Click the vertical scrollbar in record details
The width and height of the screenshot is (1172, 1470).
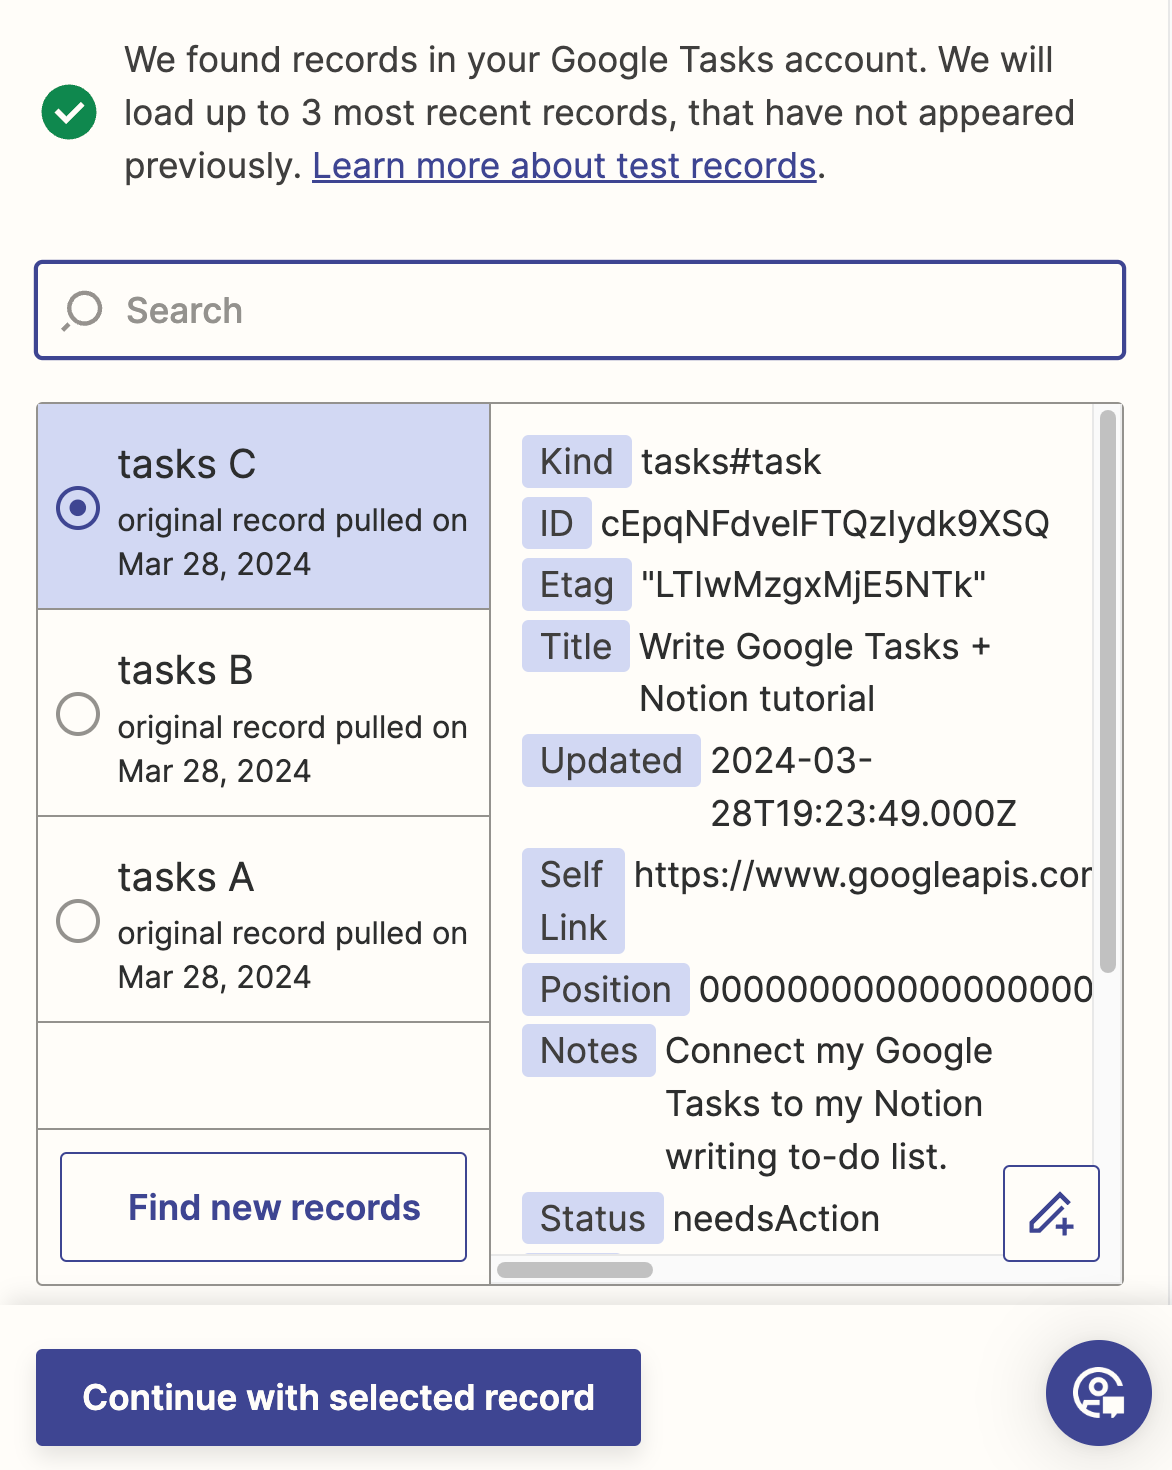(x=1107, y=690)
